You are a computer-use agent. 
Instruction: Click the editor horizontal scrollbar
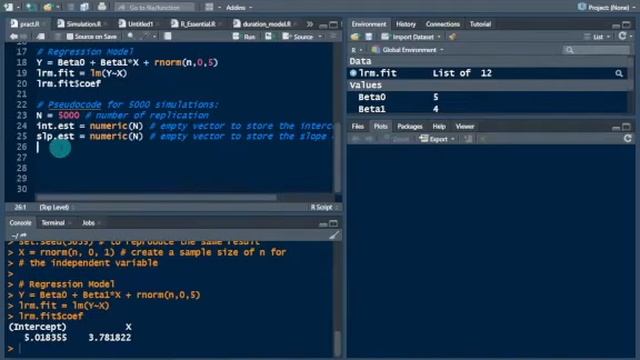pyautogui.click(x=156, y=198)
